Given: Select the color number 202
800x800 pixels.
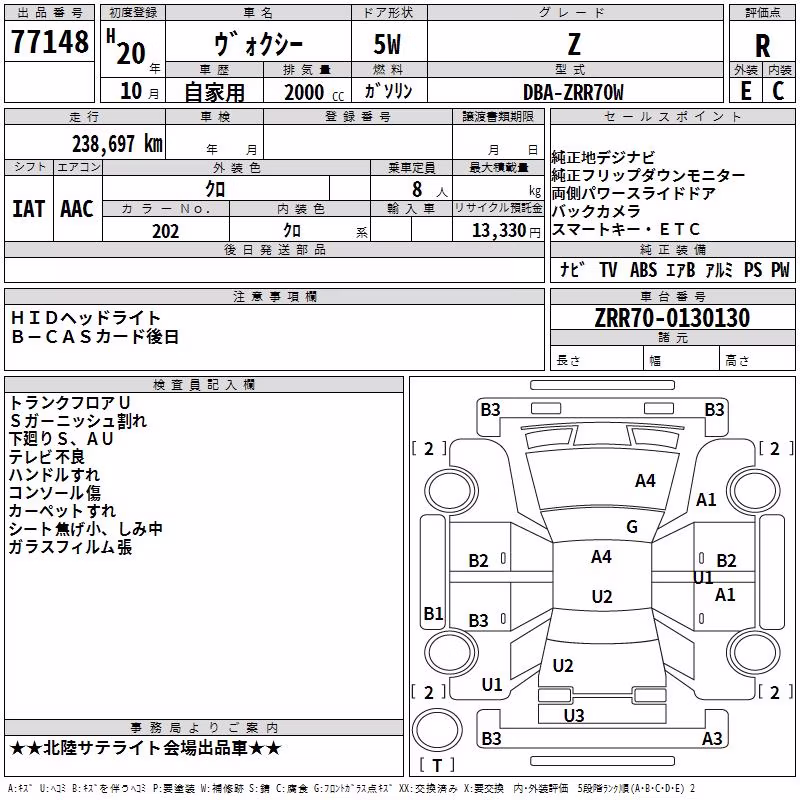Looking at the screenshot, I should [165, 231].
